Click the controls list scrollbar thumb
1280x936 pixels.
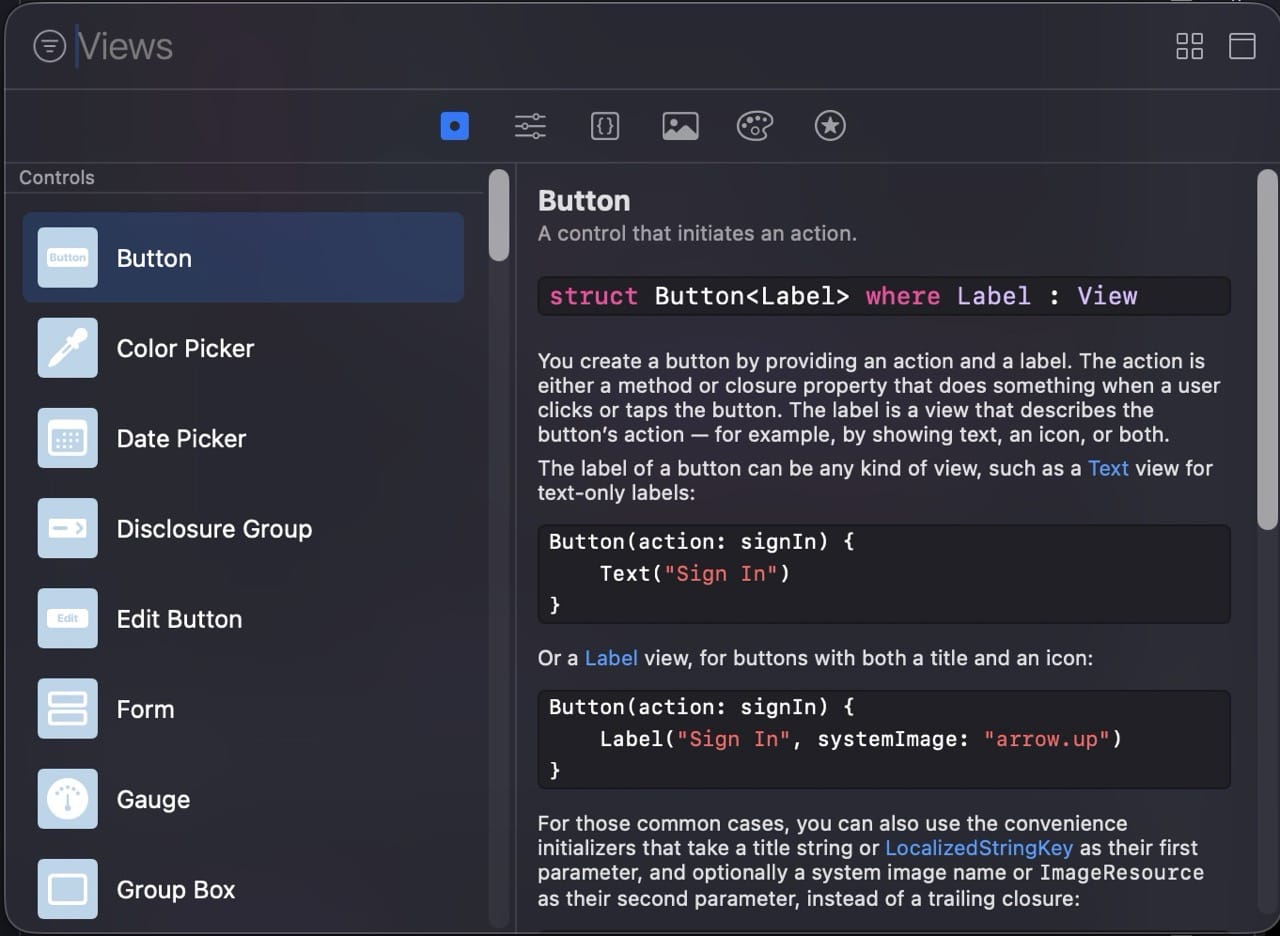(x=498, y=215)
